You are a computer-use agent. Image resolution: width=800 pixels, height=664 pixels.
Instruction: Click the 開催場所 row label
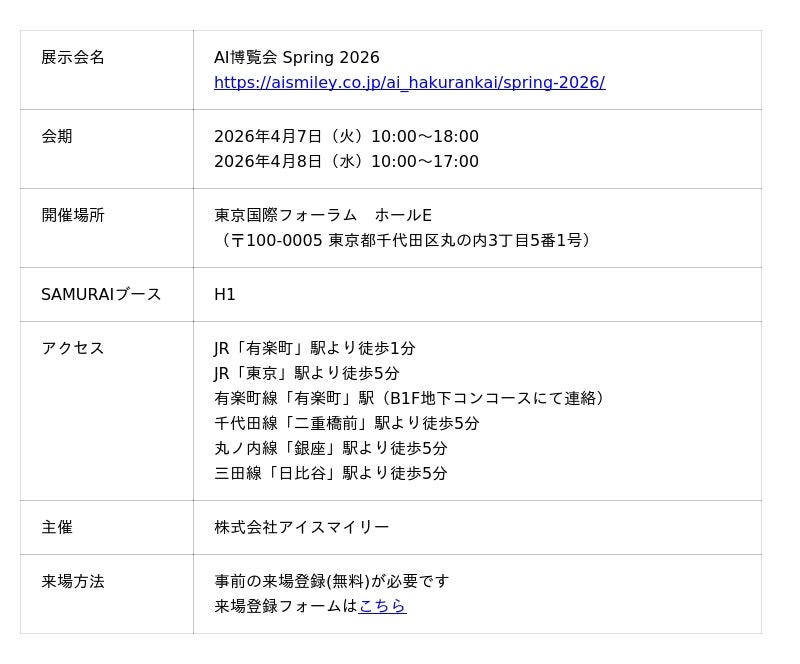[x=73, y=216]
